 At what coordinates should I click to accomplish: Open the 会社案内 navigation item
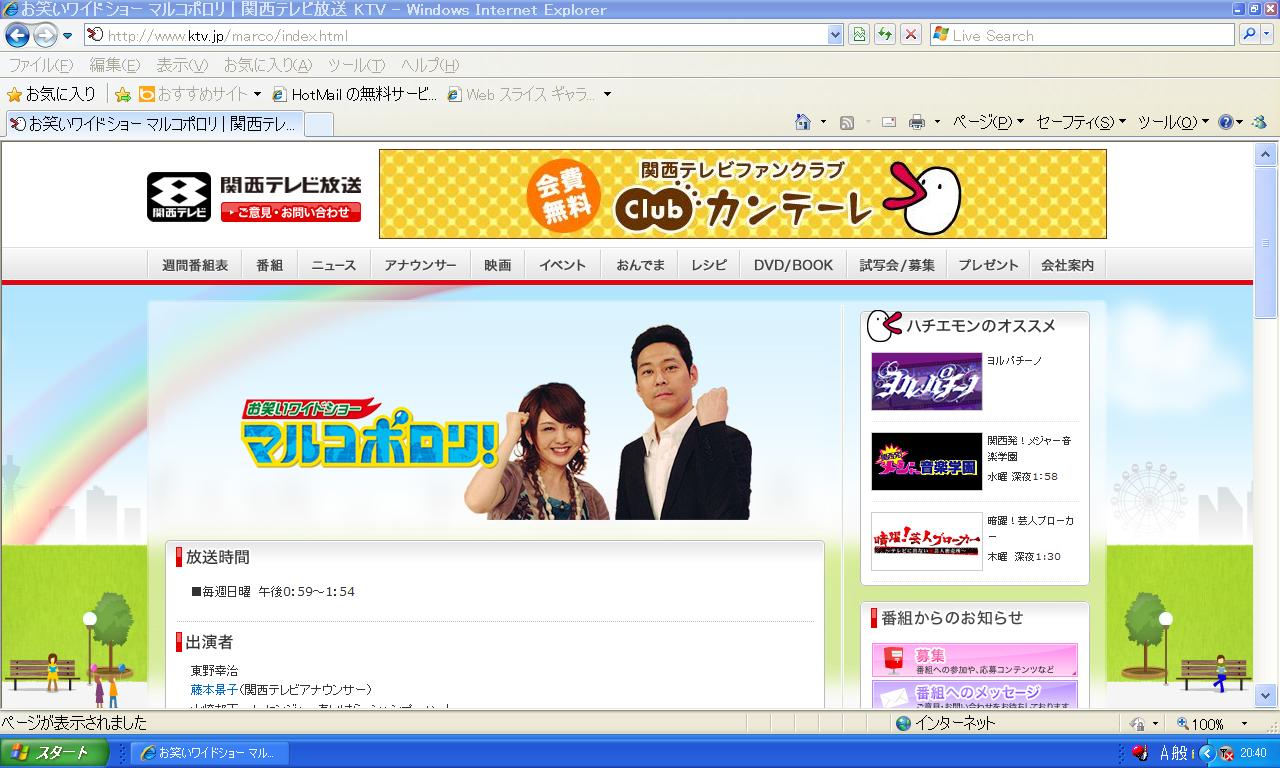(x=1067, y=265)
